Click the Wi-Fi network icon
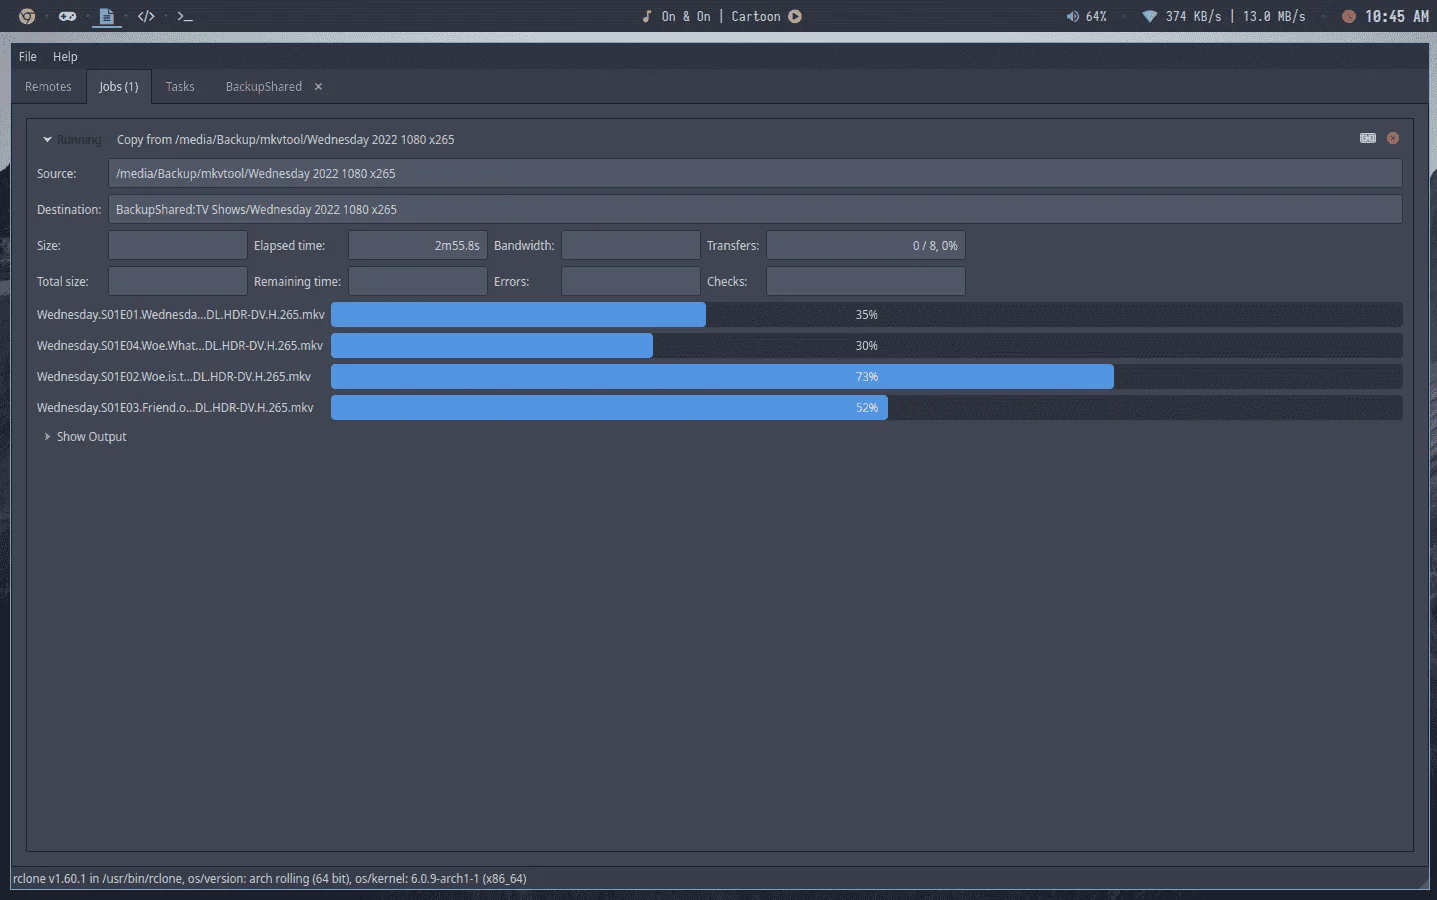 (x=1149, y=16)
